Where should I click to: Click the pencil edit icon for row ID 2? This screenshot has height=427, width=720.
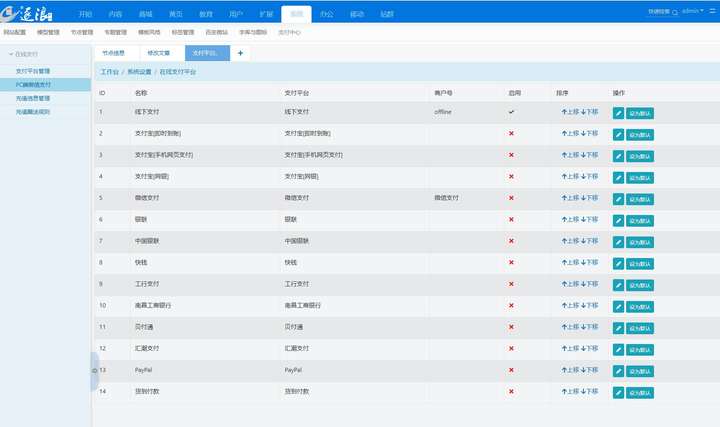[x=618, y=135]
